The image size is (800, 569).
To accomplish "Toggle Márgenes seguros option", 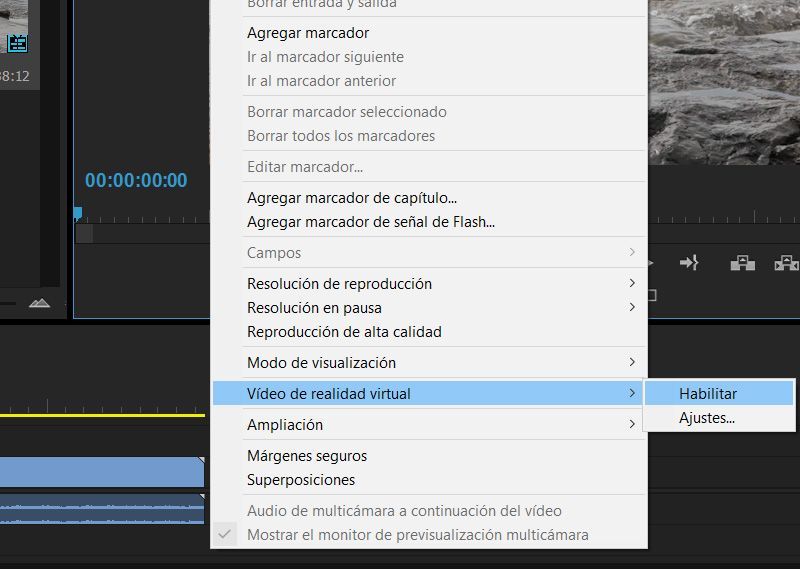I will (x=307, y=456).
